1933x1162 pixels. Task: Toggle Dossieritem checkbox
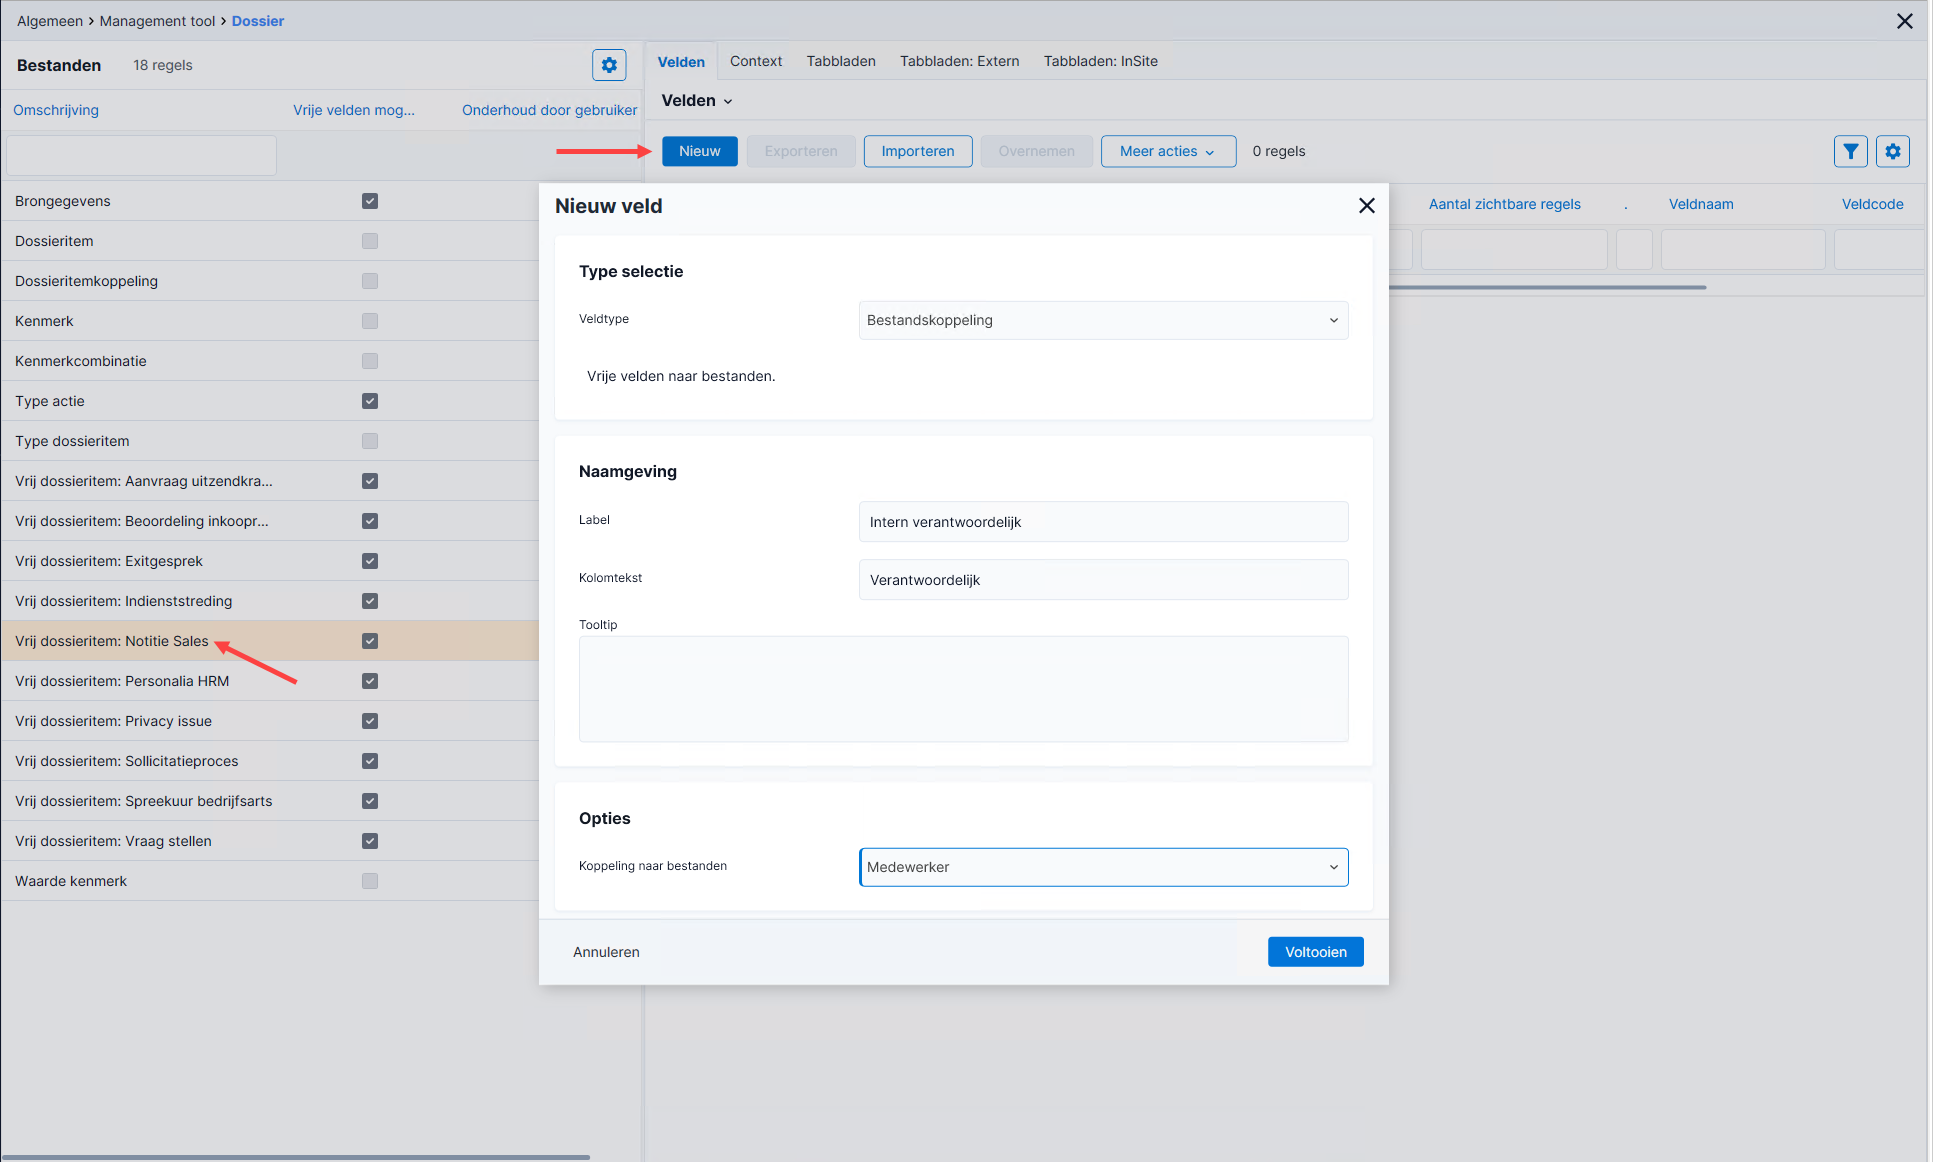[x=370, y=241]
